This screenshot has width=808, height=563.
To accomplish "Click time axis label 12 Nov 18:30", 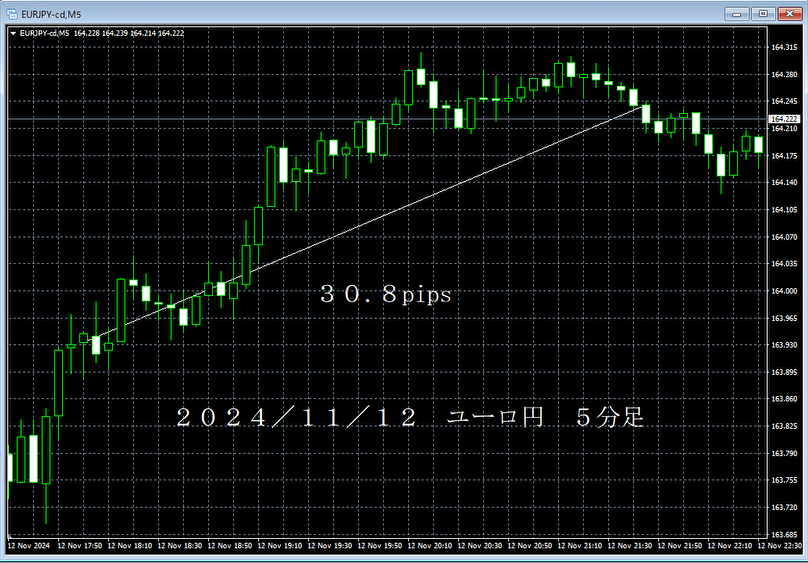I will [x=180, y=545].
